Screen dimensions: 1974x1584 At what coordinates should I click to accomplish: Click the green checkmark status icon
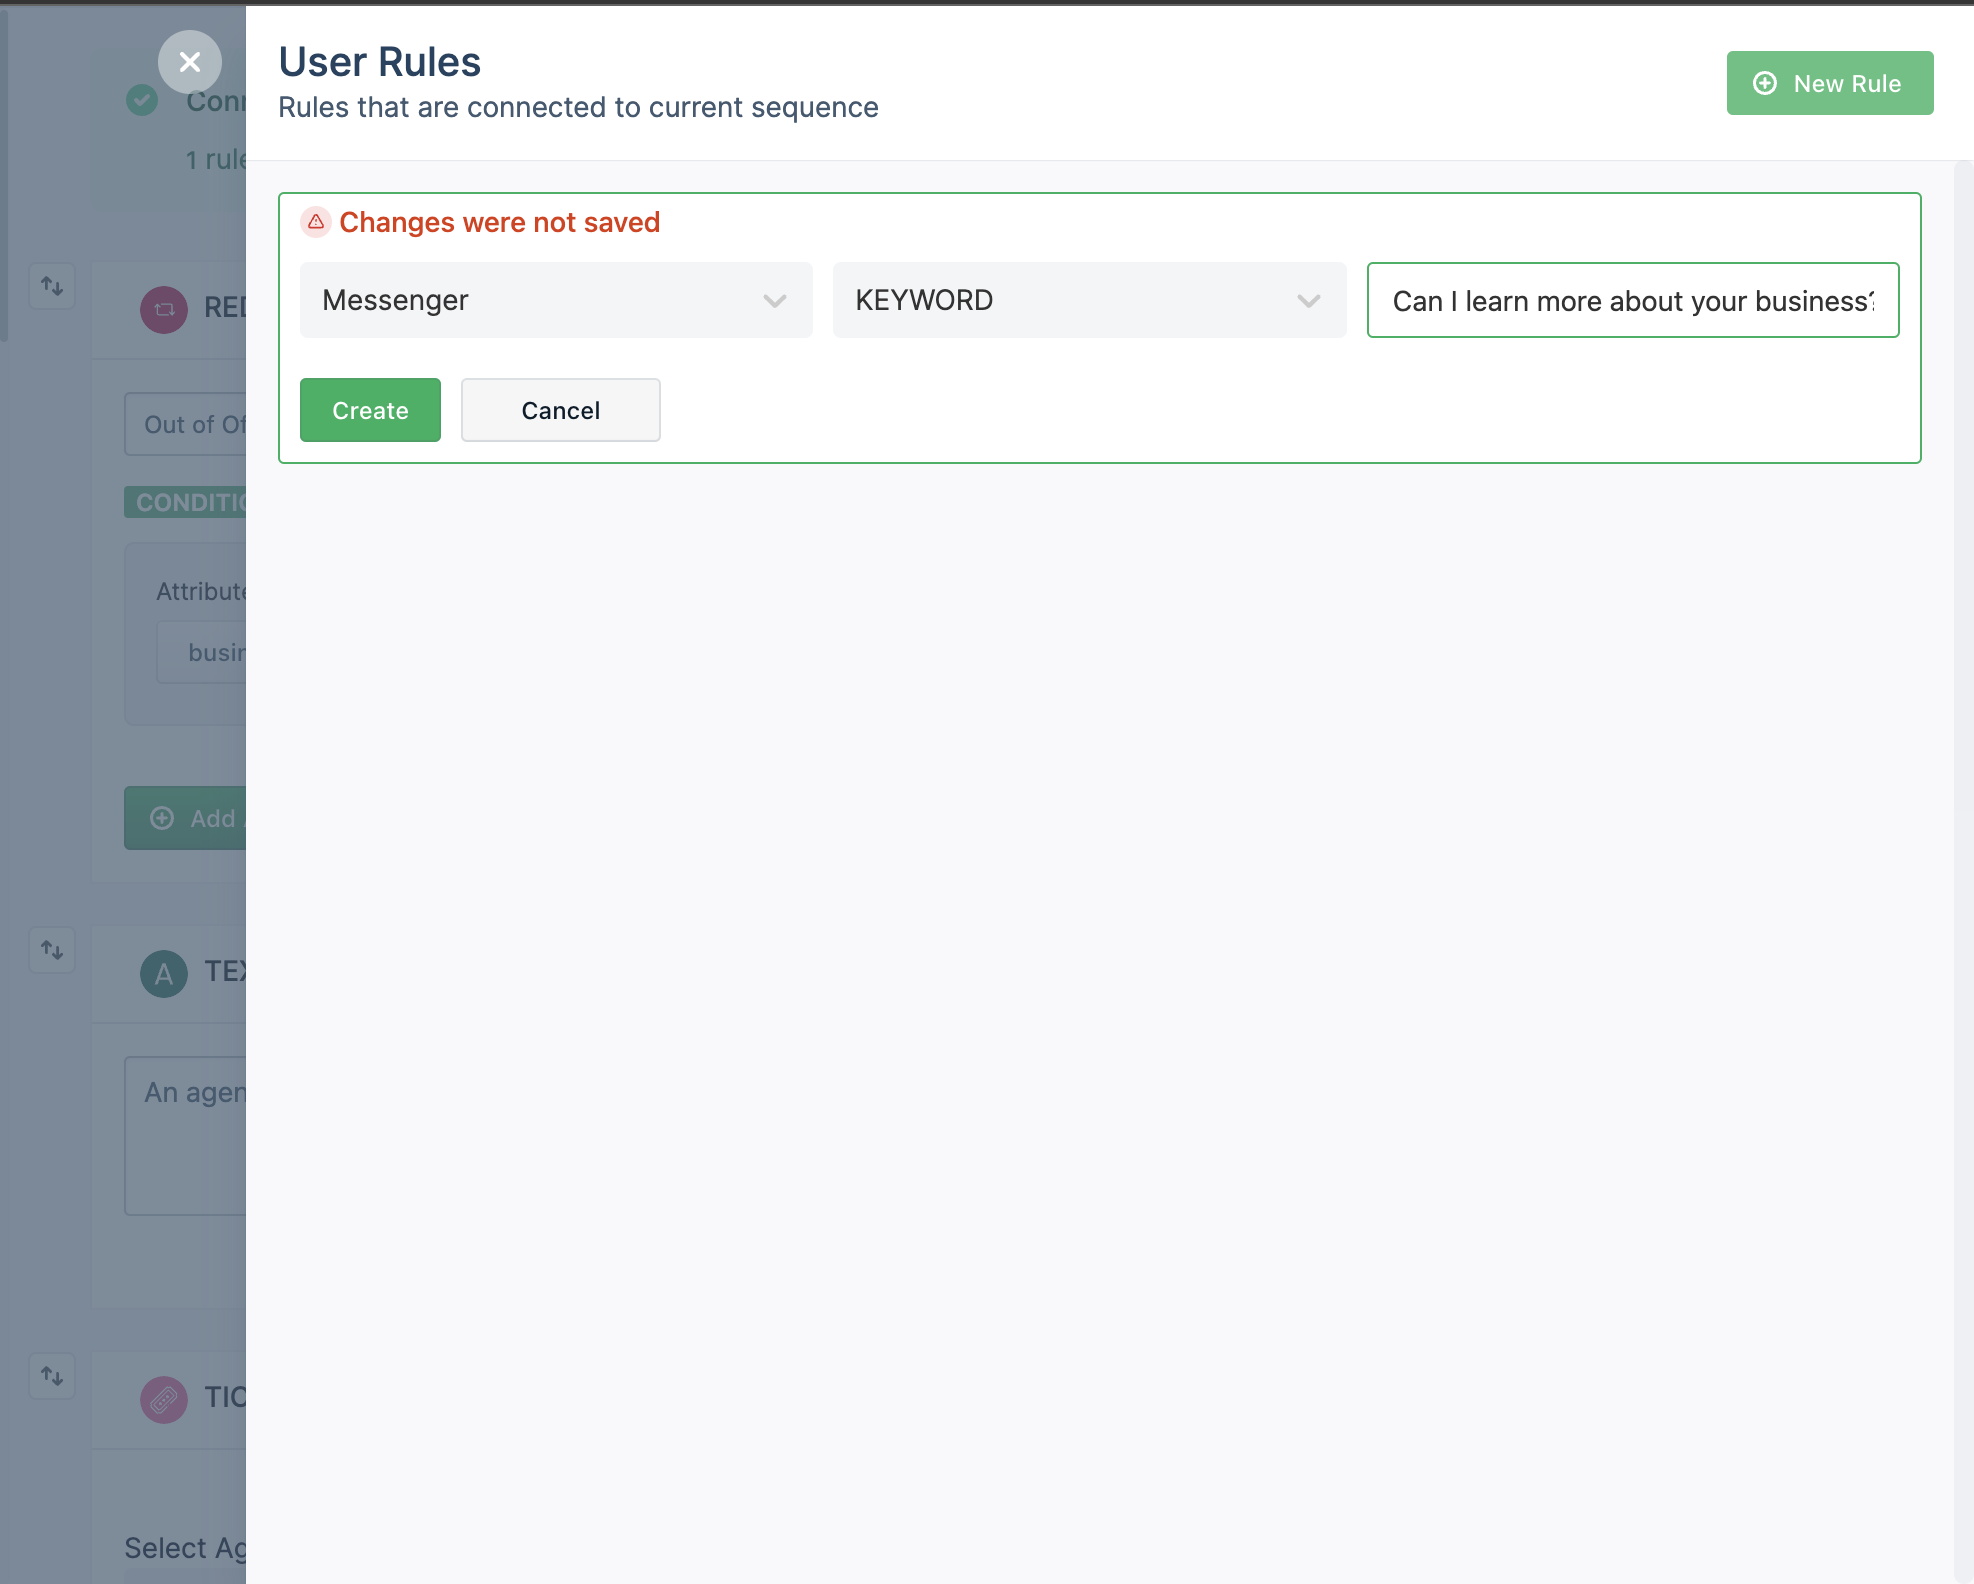[x=142, y=99]
